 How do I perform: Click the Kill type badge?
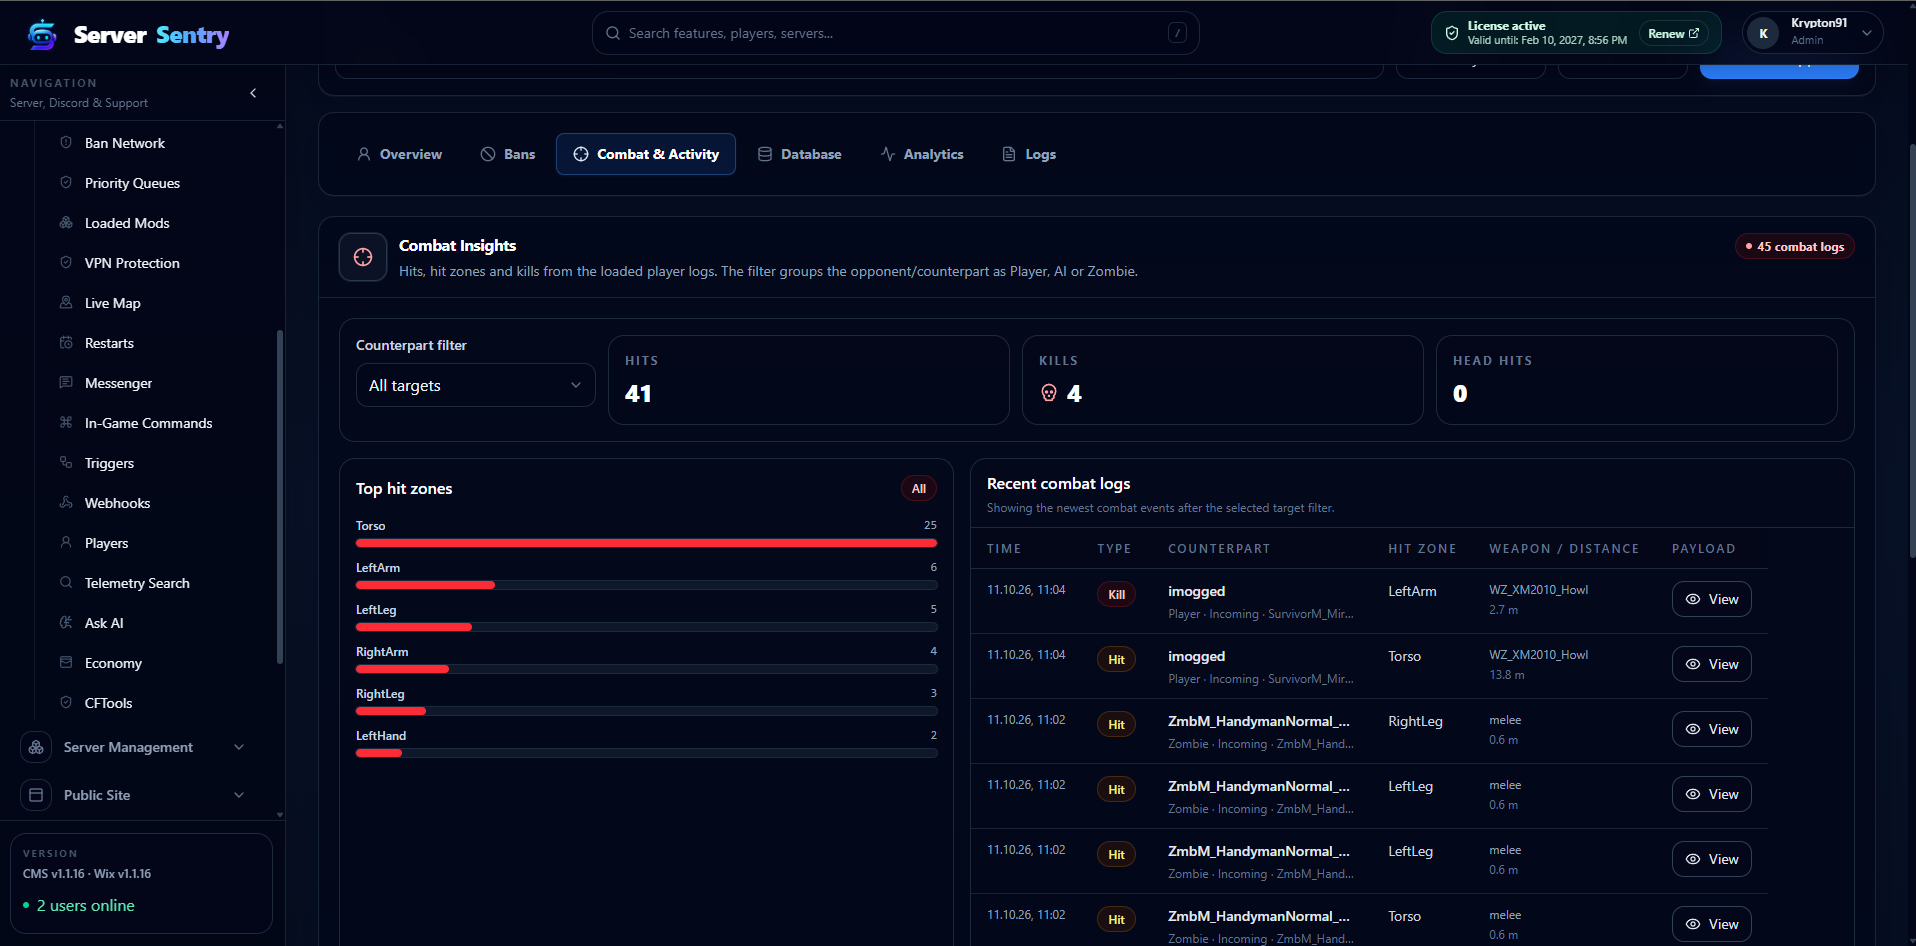click(1116, 594)
